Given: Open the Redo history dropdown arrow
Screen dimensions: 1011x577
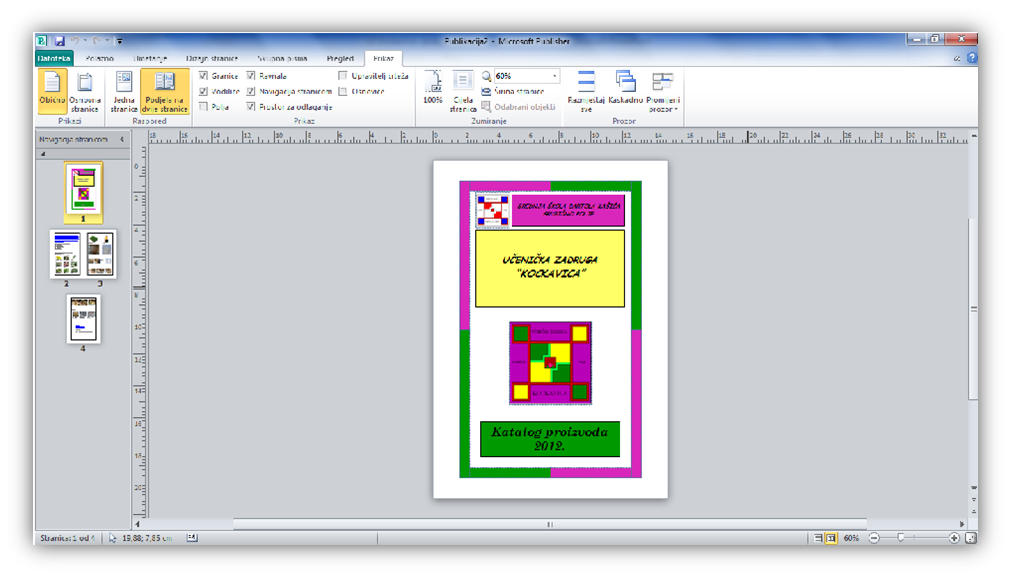Looking at the screenshot, I should click(107, 41).
